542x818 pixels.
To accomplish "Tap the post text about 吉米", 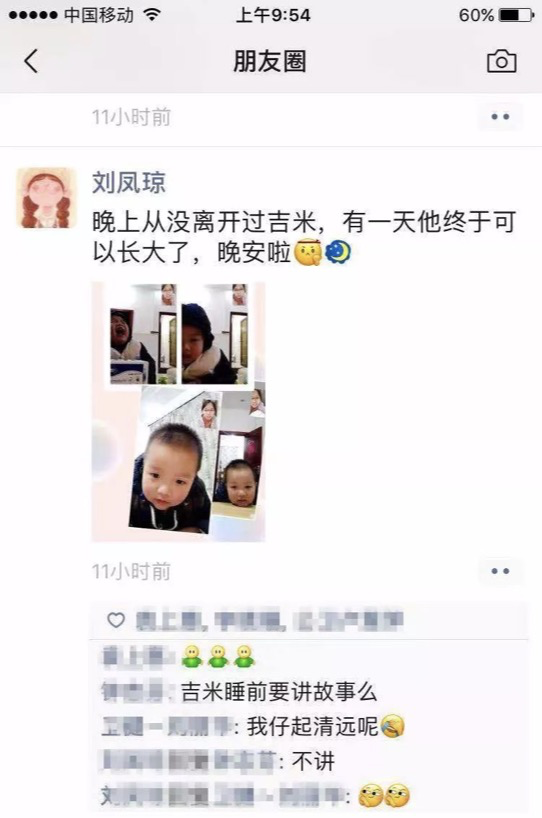I will coord(304,237).
